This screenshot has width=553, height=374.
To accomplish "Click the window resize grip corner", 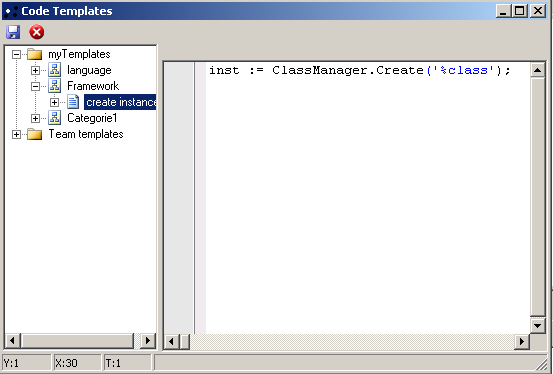I will (541, 365).
